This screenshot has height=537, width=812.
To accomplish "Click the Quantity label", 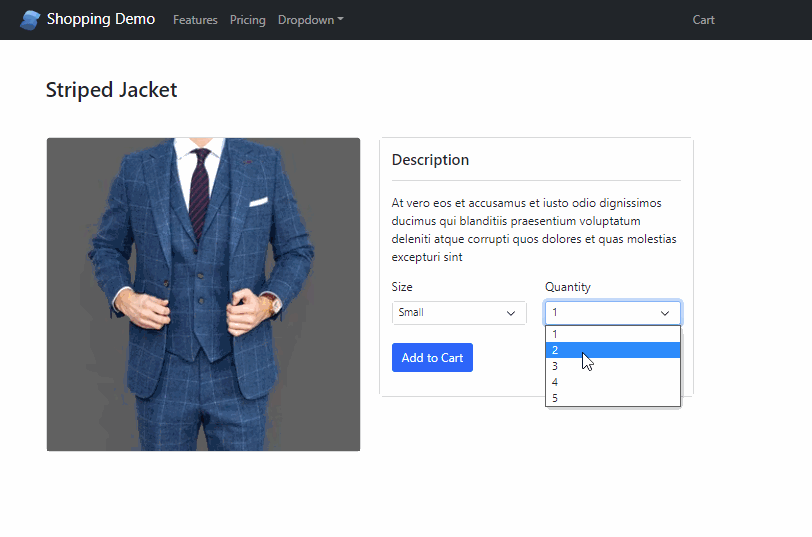I will click(568, 287).
